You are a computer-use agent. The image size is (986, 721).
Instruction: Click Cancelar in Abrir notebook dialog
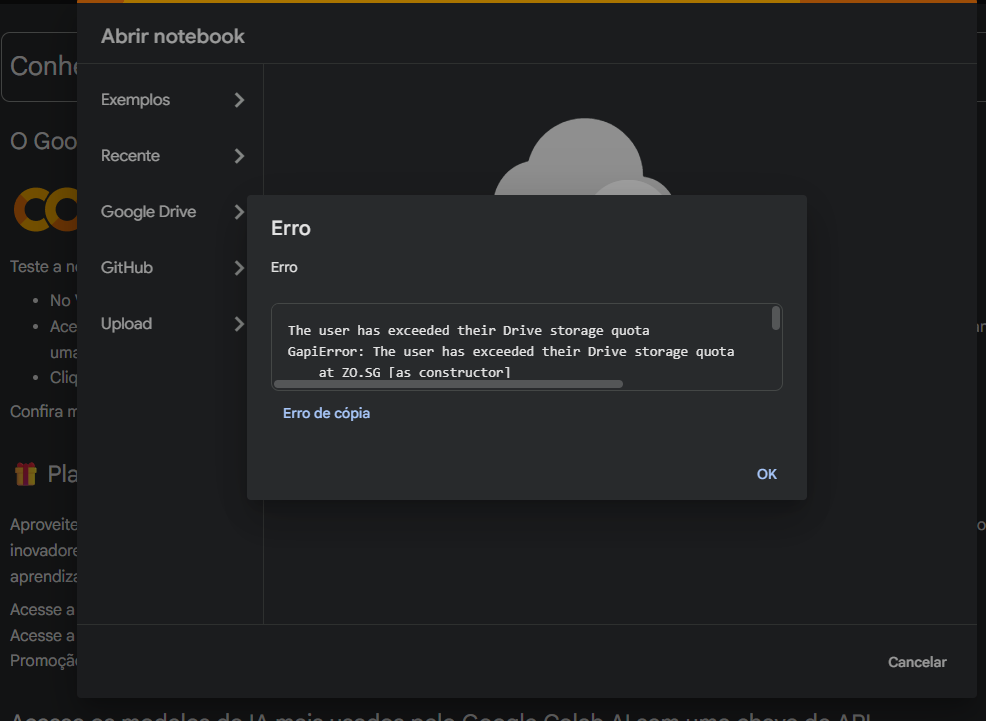(917, 662)
